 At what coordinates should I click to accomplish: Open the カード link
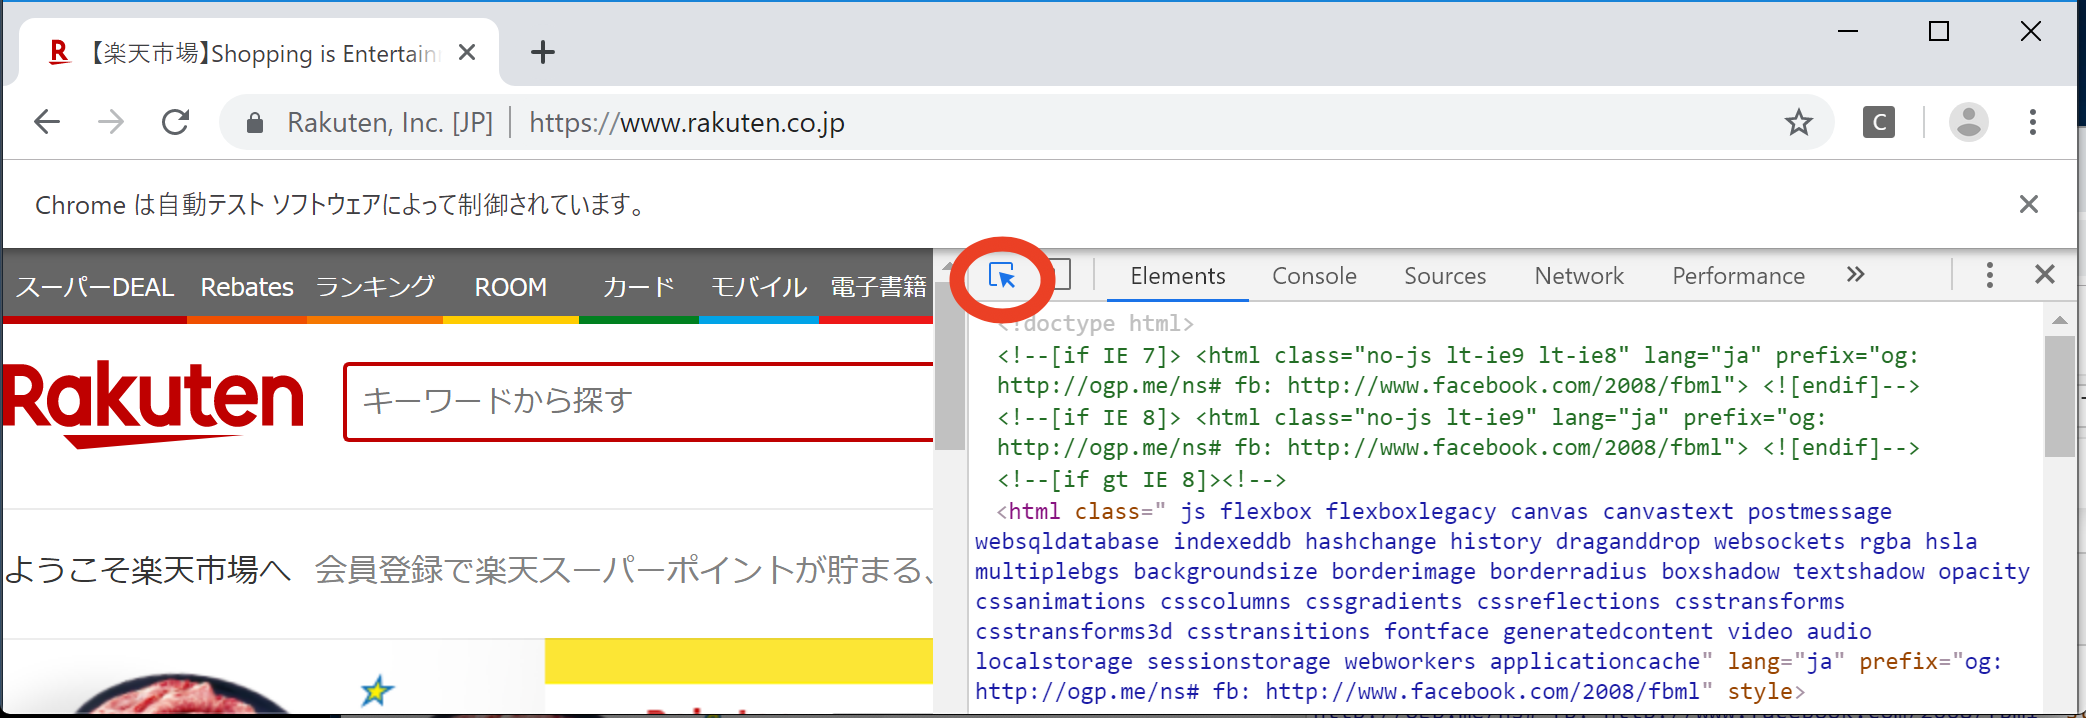click(639, 288)
